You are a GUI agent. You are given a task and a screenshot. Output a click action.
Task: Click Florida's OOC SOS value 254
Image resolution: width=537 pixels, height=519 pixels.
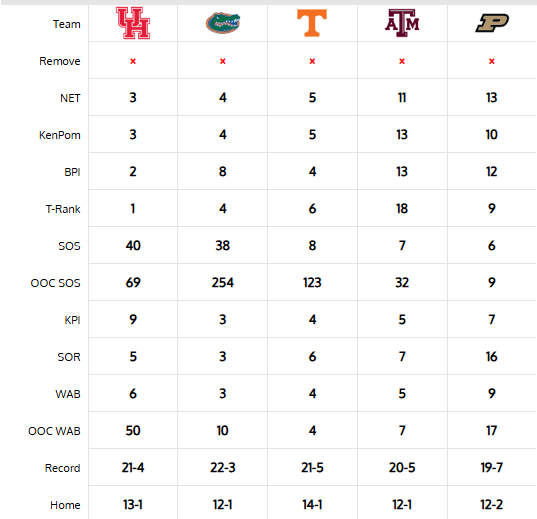223,283
